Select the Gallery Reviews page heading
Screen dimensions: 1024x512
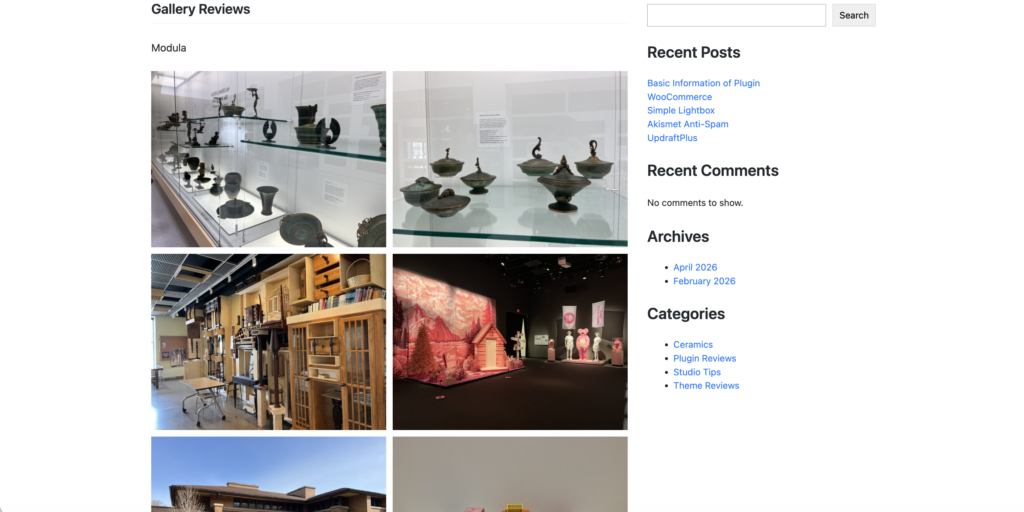tap(200, 9)
